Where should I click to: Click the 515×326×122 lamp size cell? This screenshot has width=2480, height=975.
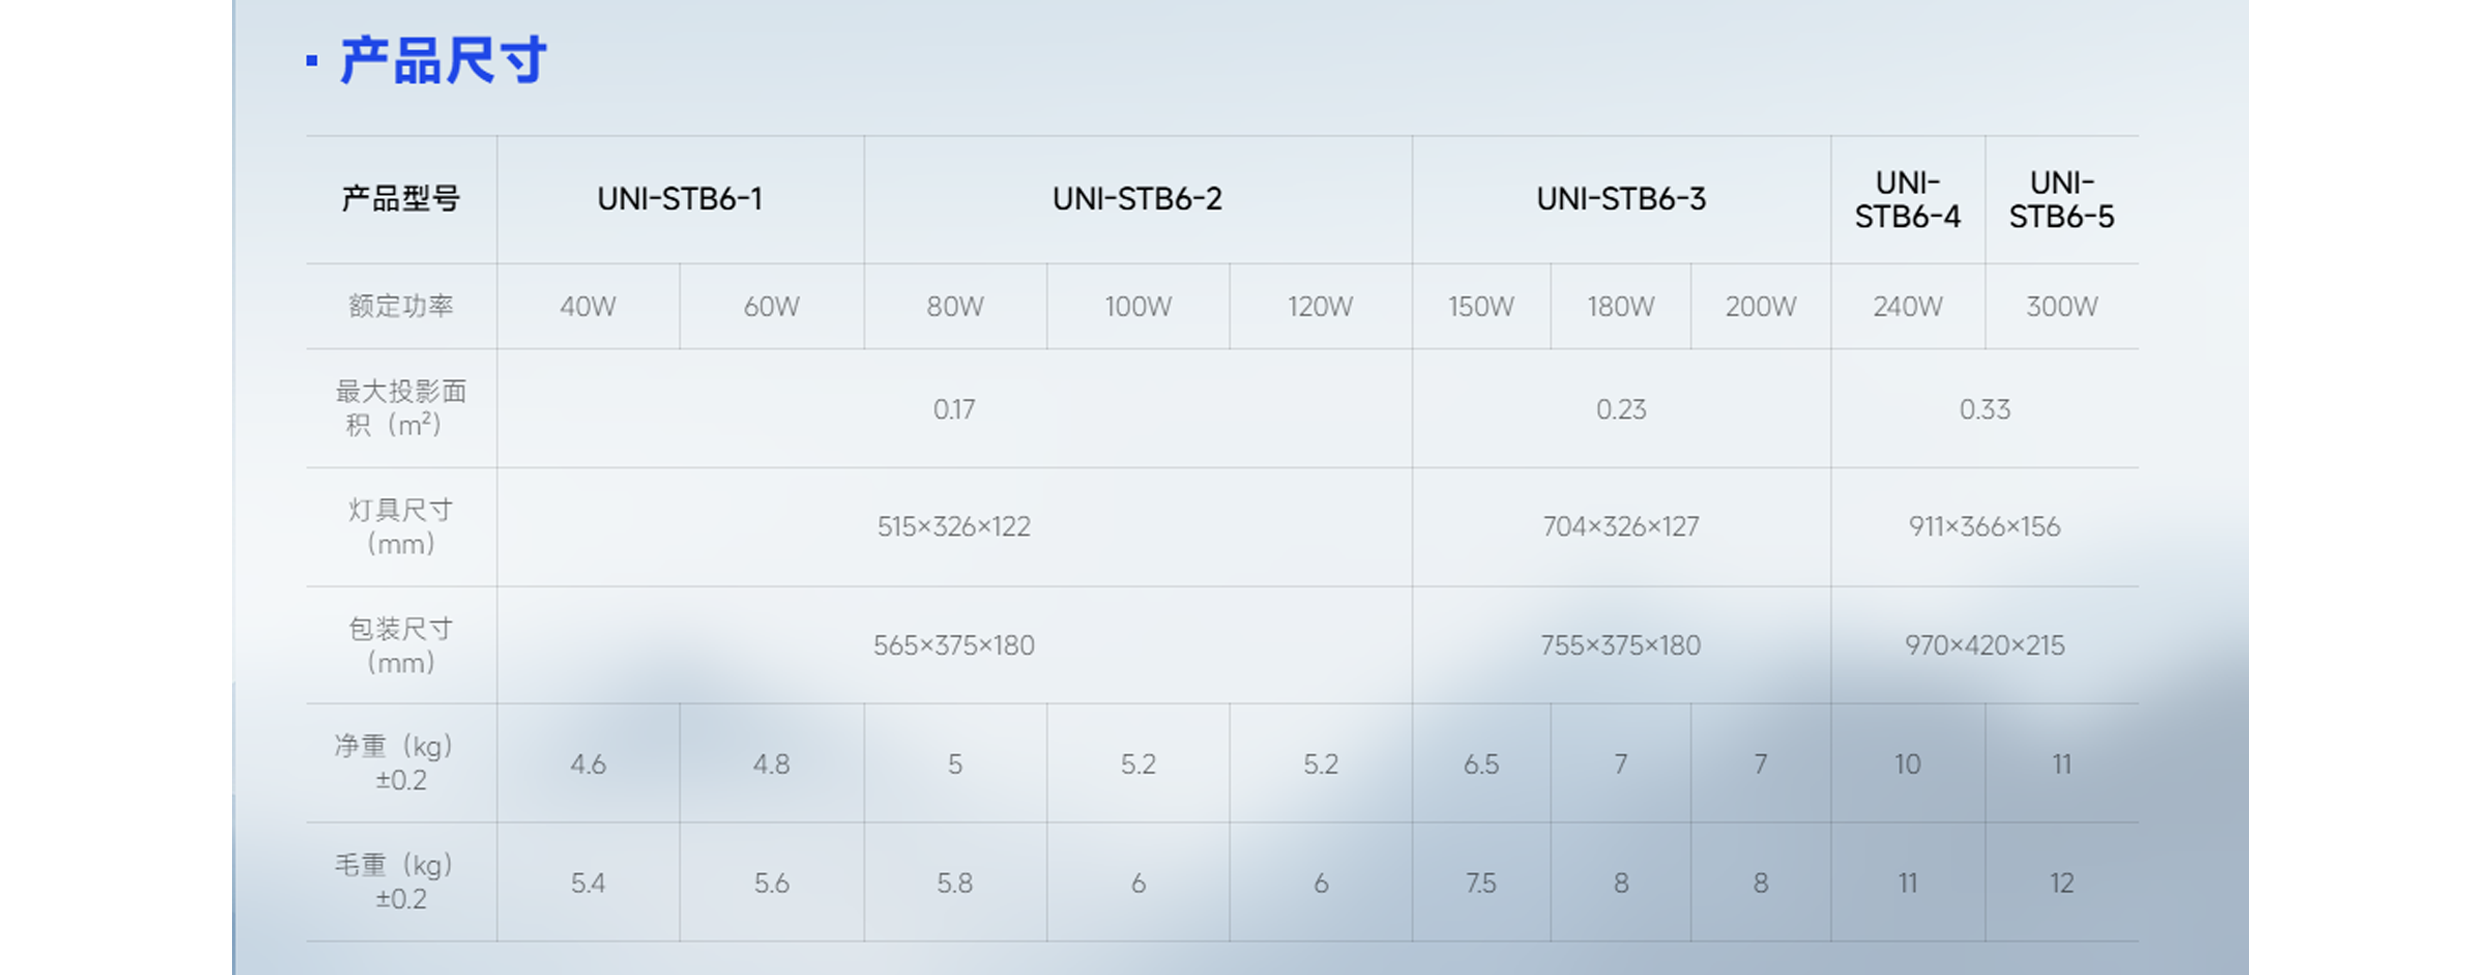pyautogui.click(x=954, y=527)
